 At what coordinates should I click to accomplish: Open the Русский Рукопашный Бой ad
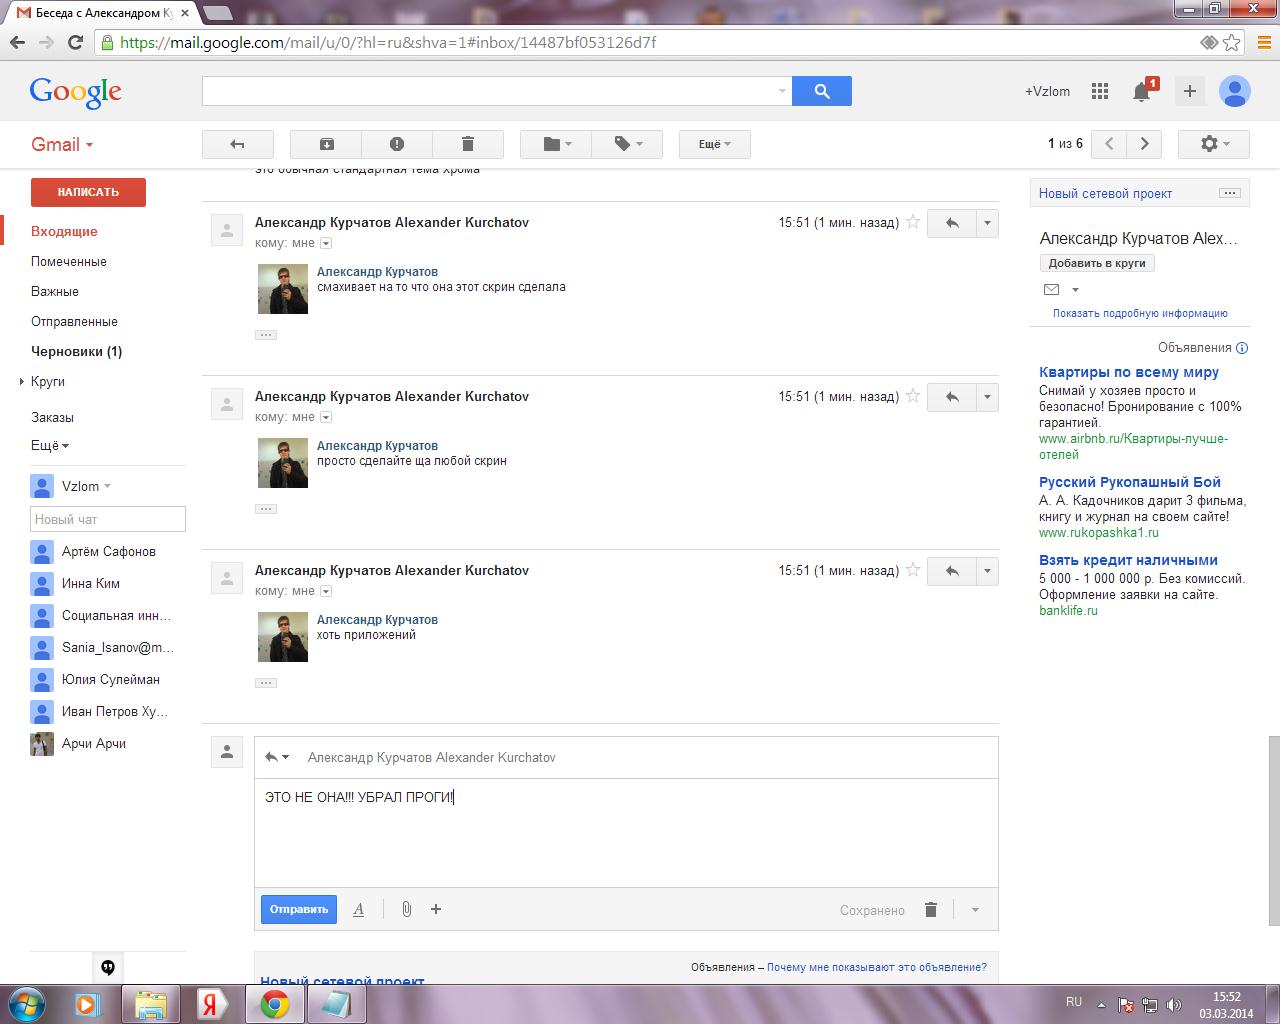(x=1130, y=482)
